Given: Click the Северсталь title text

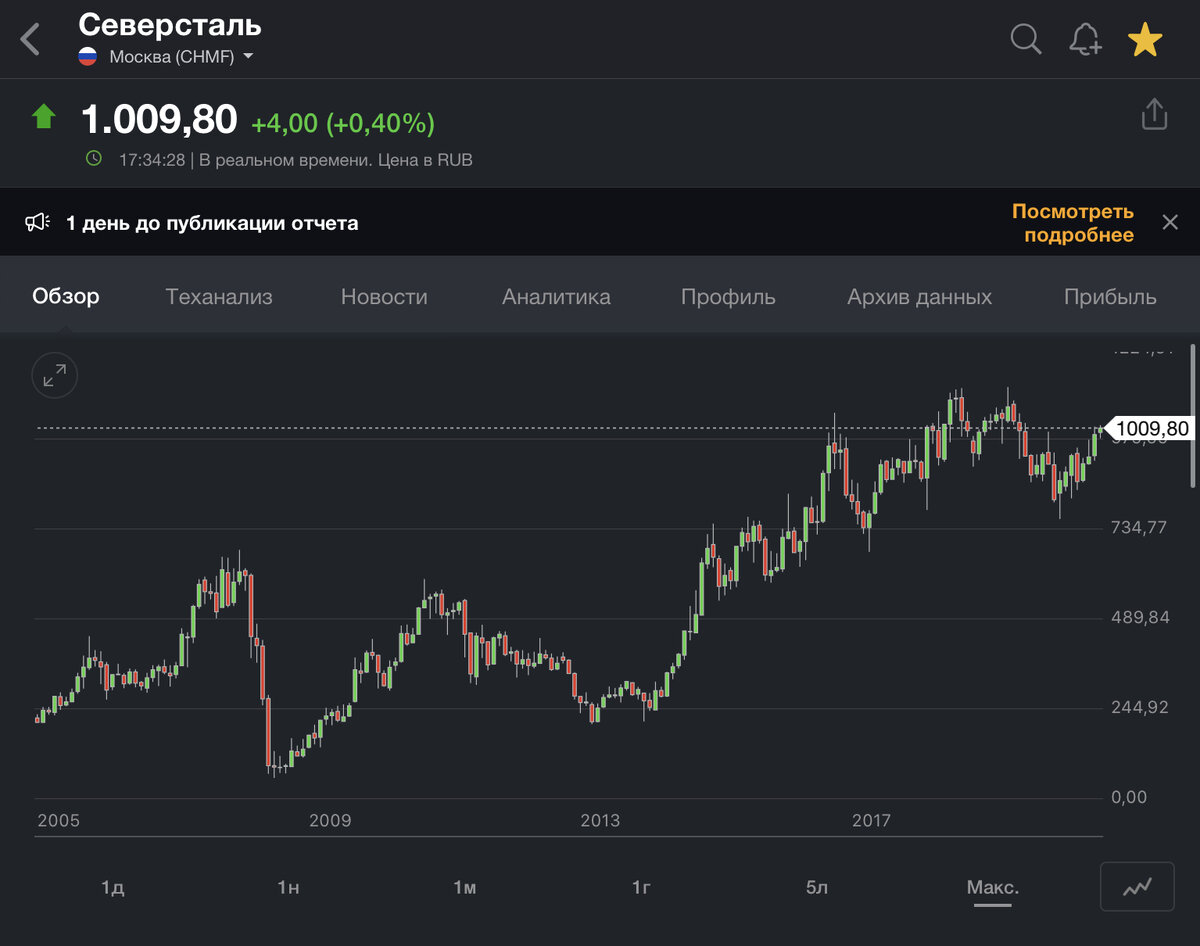Looking at the screenshot, I should click(170, 24).
